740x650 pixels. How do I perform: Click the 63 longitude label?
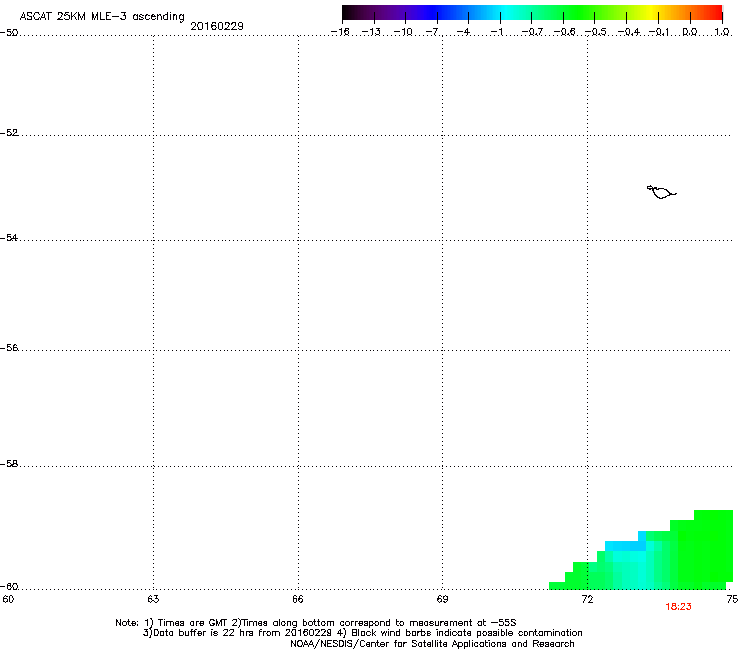point(153,599)
